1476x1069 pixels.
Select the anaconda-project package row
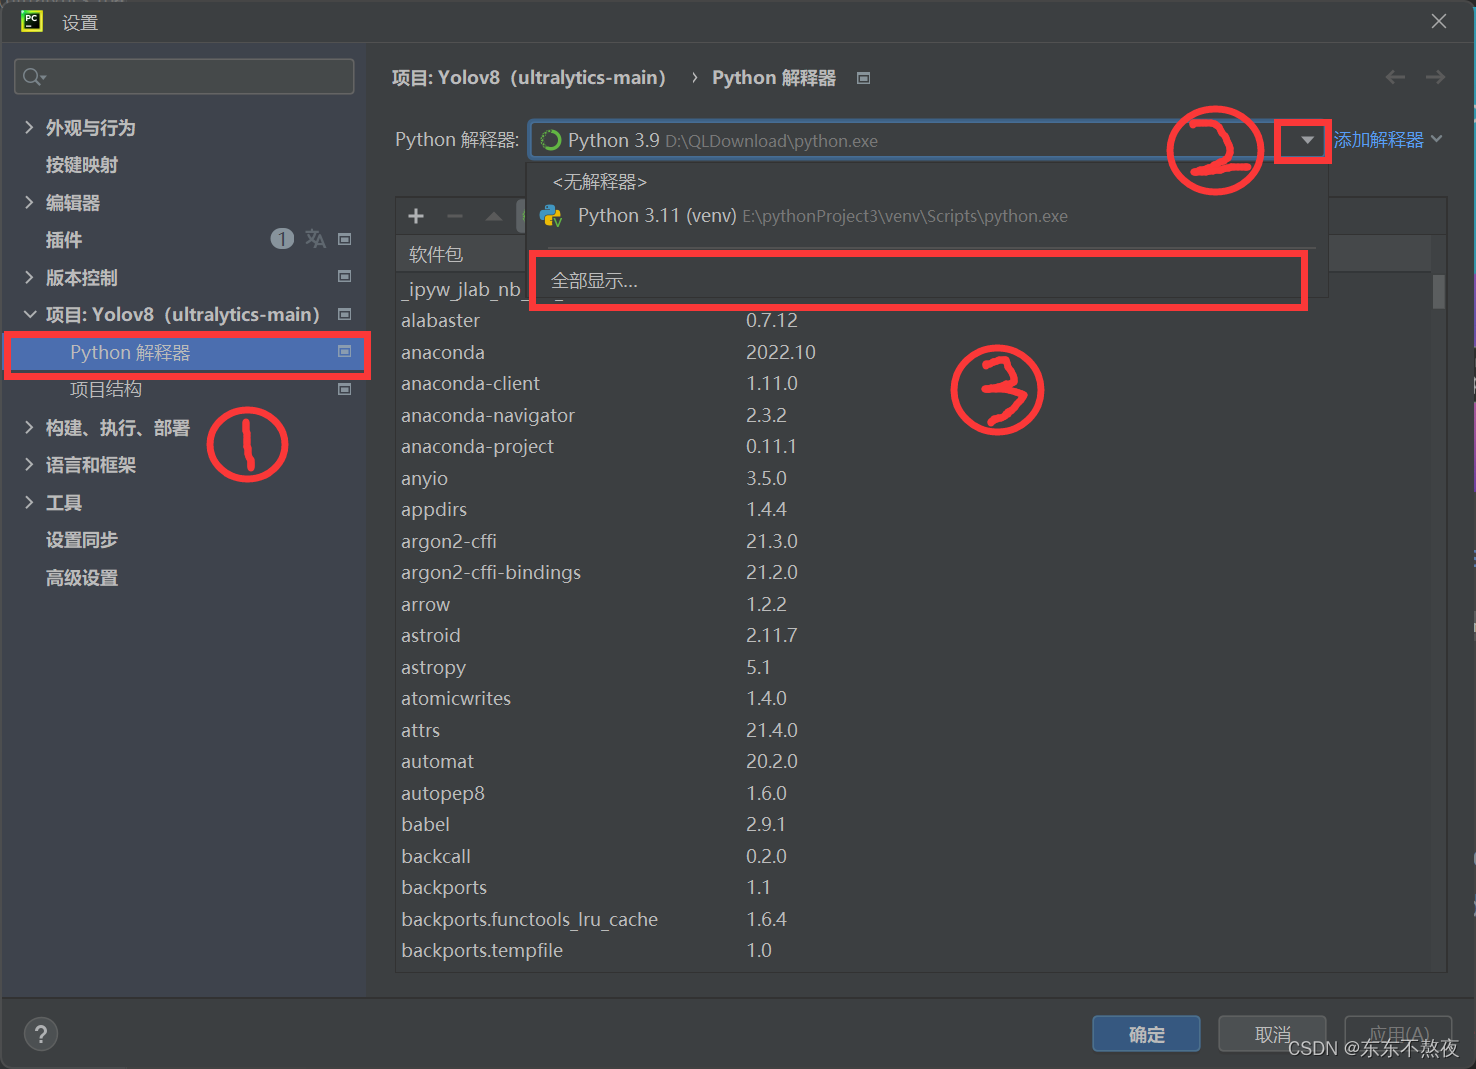click(914, 447)
